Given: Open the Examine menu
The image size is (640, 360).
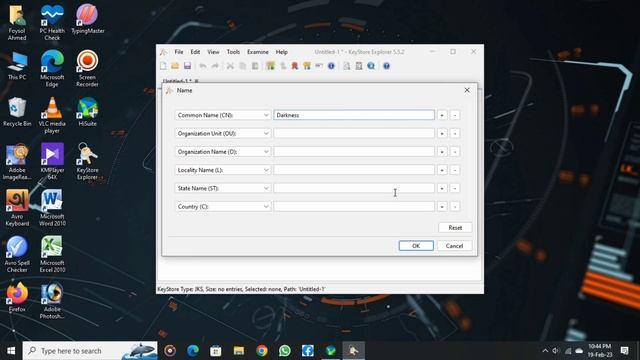Looking at the screenshot, I should [x=258, y=52].
